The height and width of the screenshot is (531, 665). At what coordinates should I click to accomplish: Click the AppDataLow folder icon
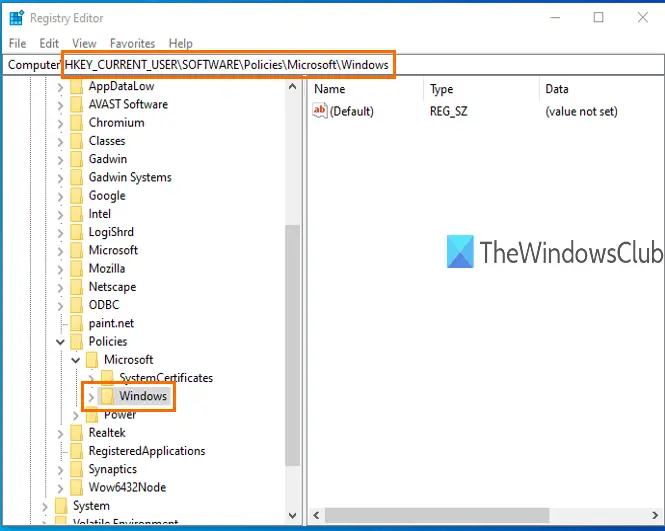click(76, 86)
